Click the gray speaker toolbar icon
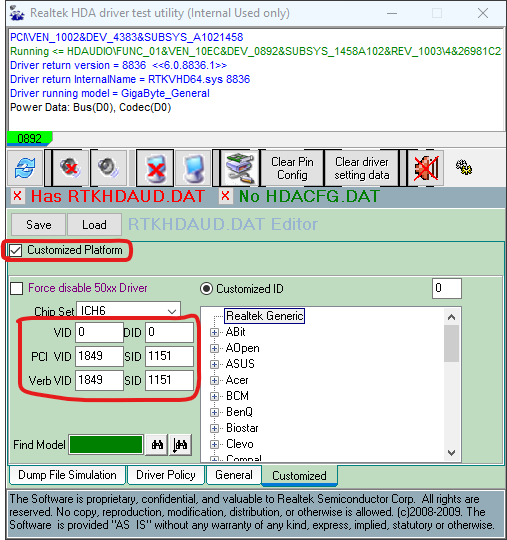The width and height of the screenshot is (507, 540). [x=108, y=168]
